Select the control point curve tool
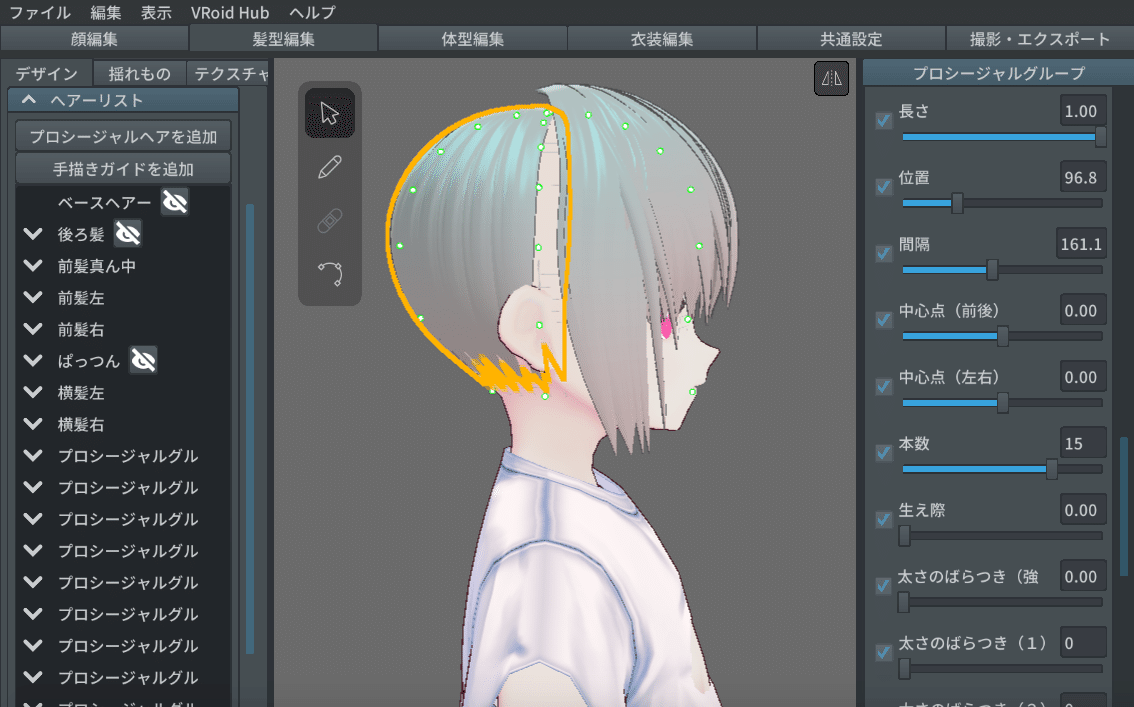 (x=330, y=274)
